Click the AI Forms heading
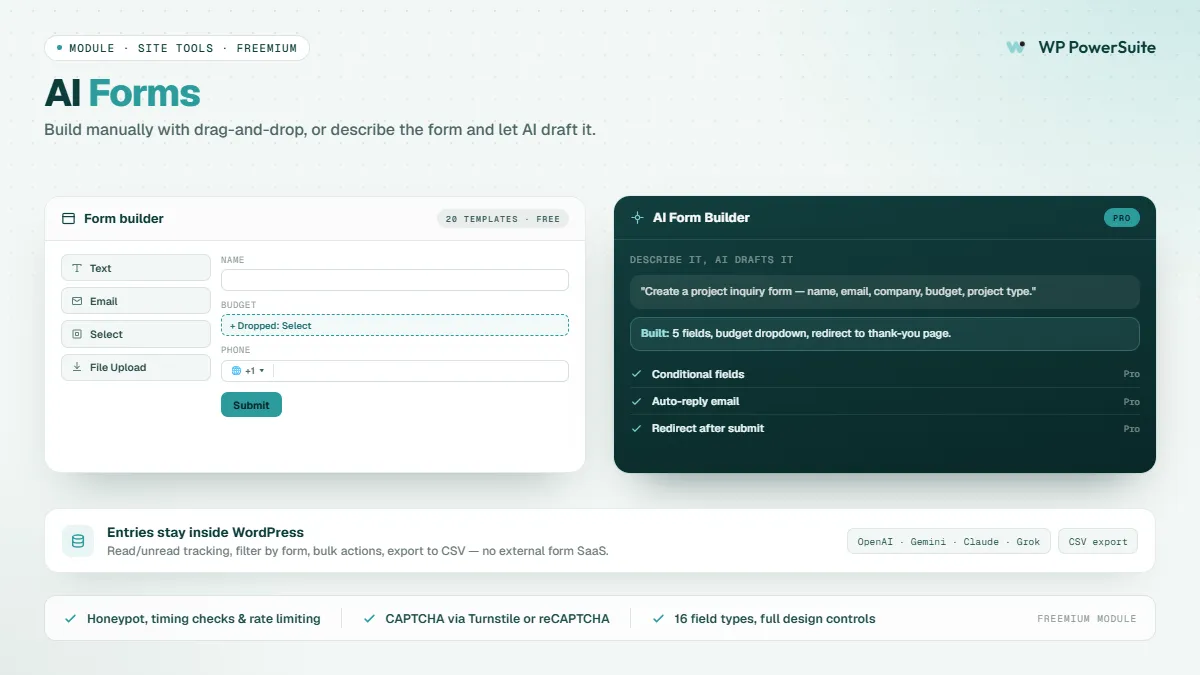This screenshot has height=675, width=1200. click(123, 93)
